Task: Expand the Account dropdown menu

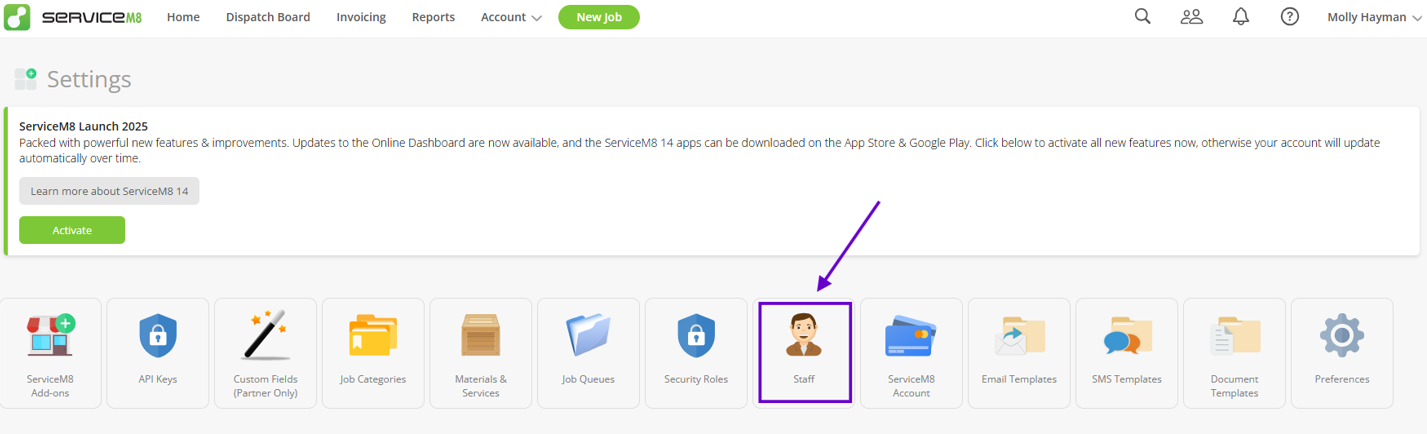Action: [x=511, y=17]
